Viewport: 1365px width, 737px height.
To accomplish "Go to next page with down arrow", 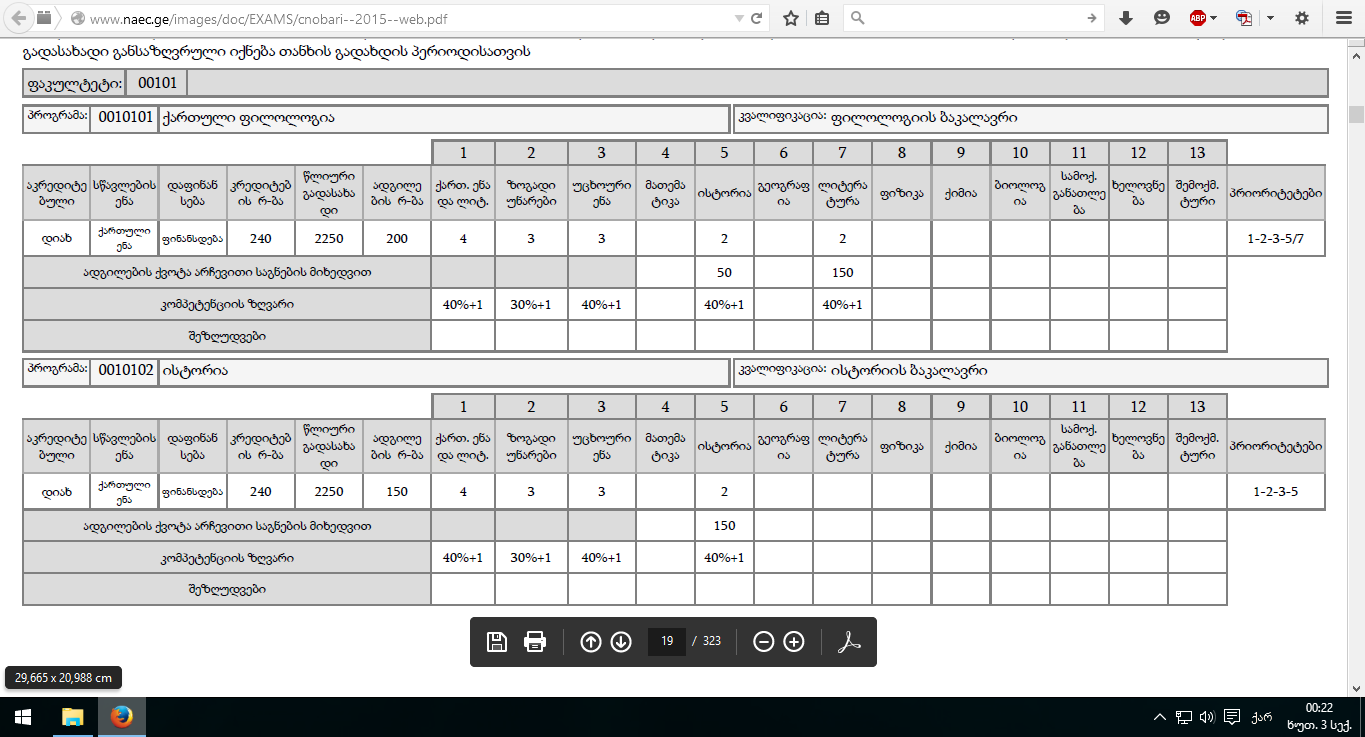I will (x=621, y=642).
